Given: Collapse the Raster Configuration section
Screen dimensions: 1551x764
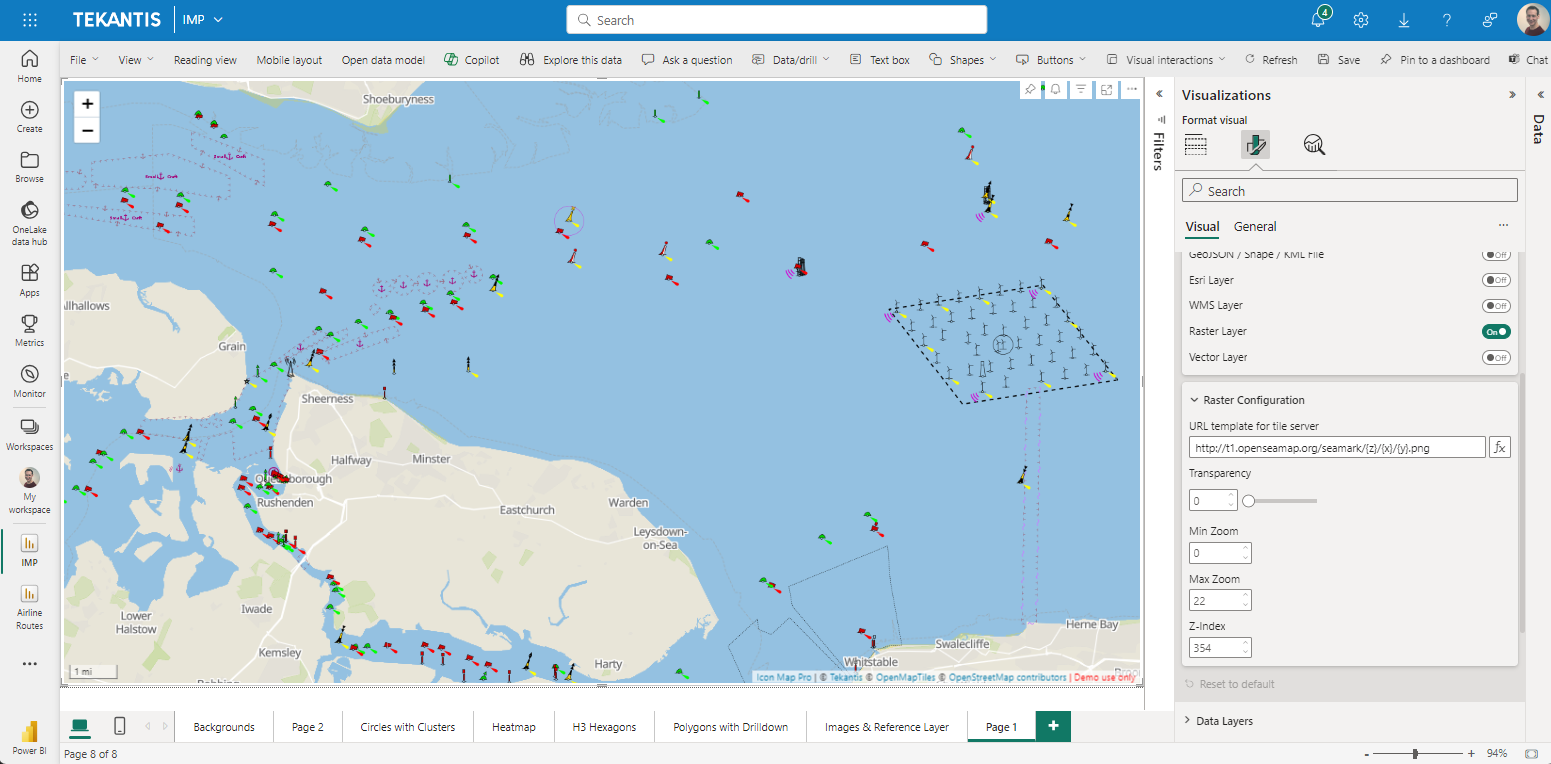Looking at the screenshot, I should pyautogui.click(x=1193, y=400).
